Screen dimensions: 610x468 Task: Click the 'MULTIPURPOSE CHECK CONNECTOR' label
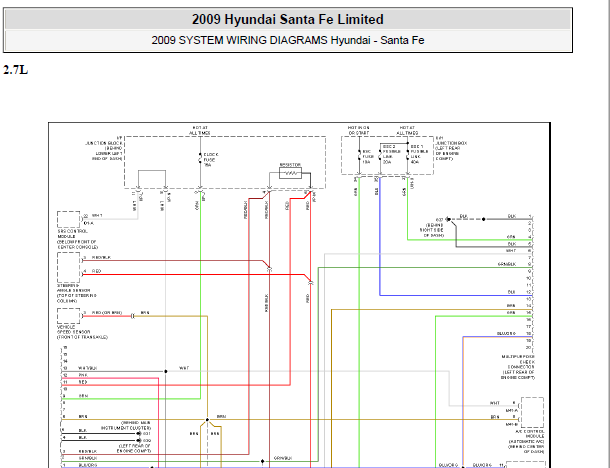tap(518, 367)
